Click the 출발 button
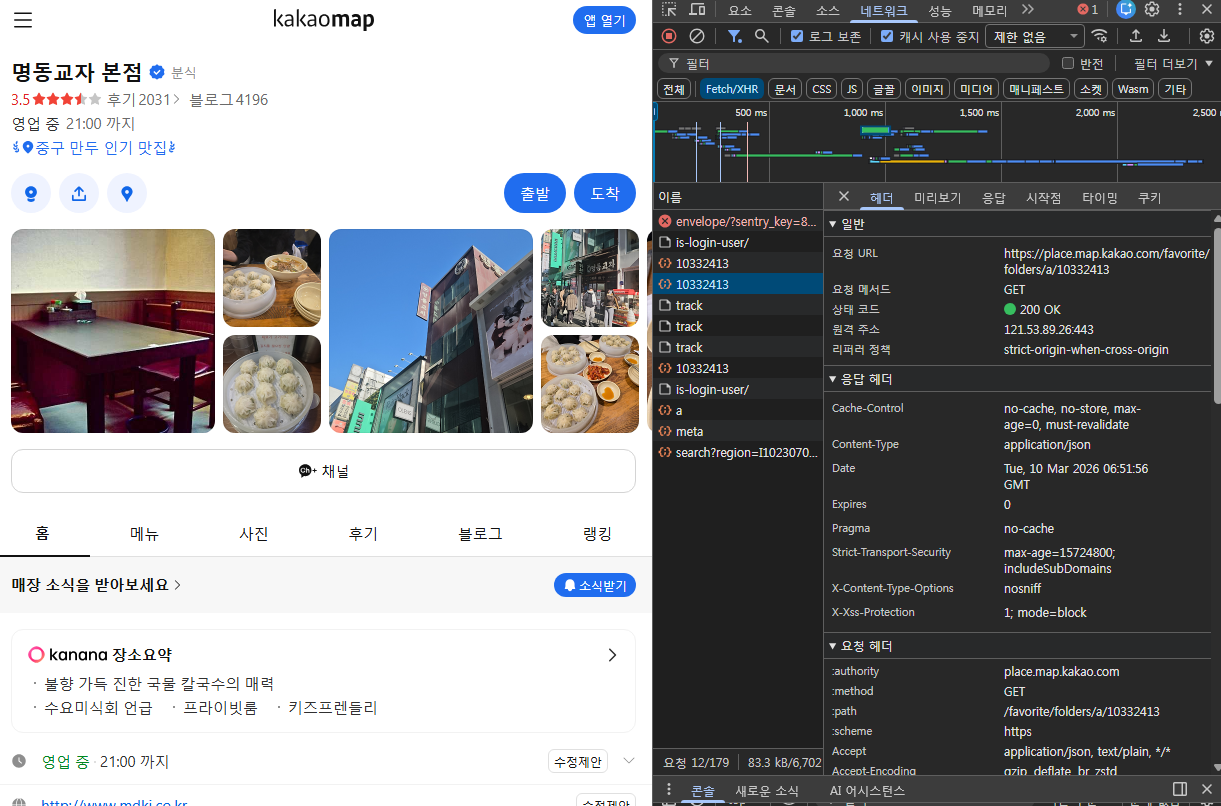This screenshot has height=806, width=1221. [535, 193]
